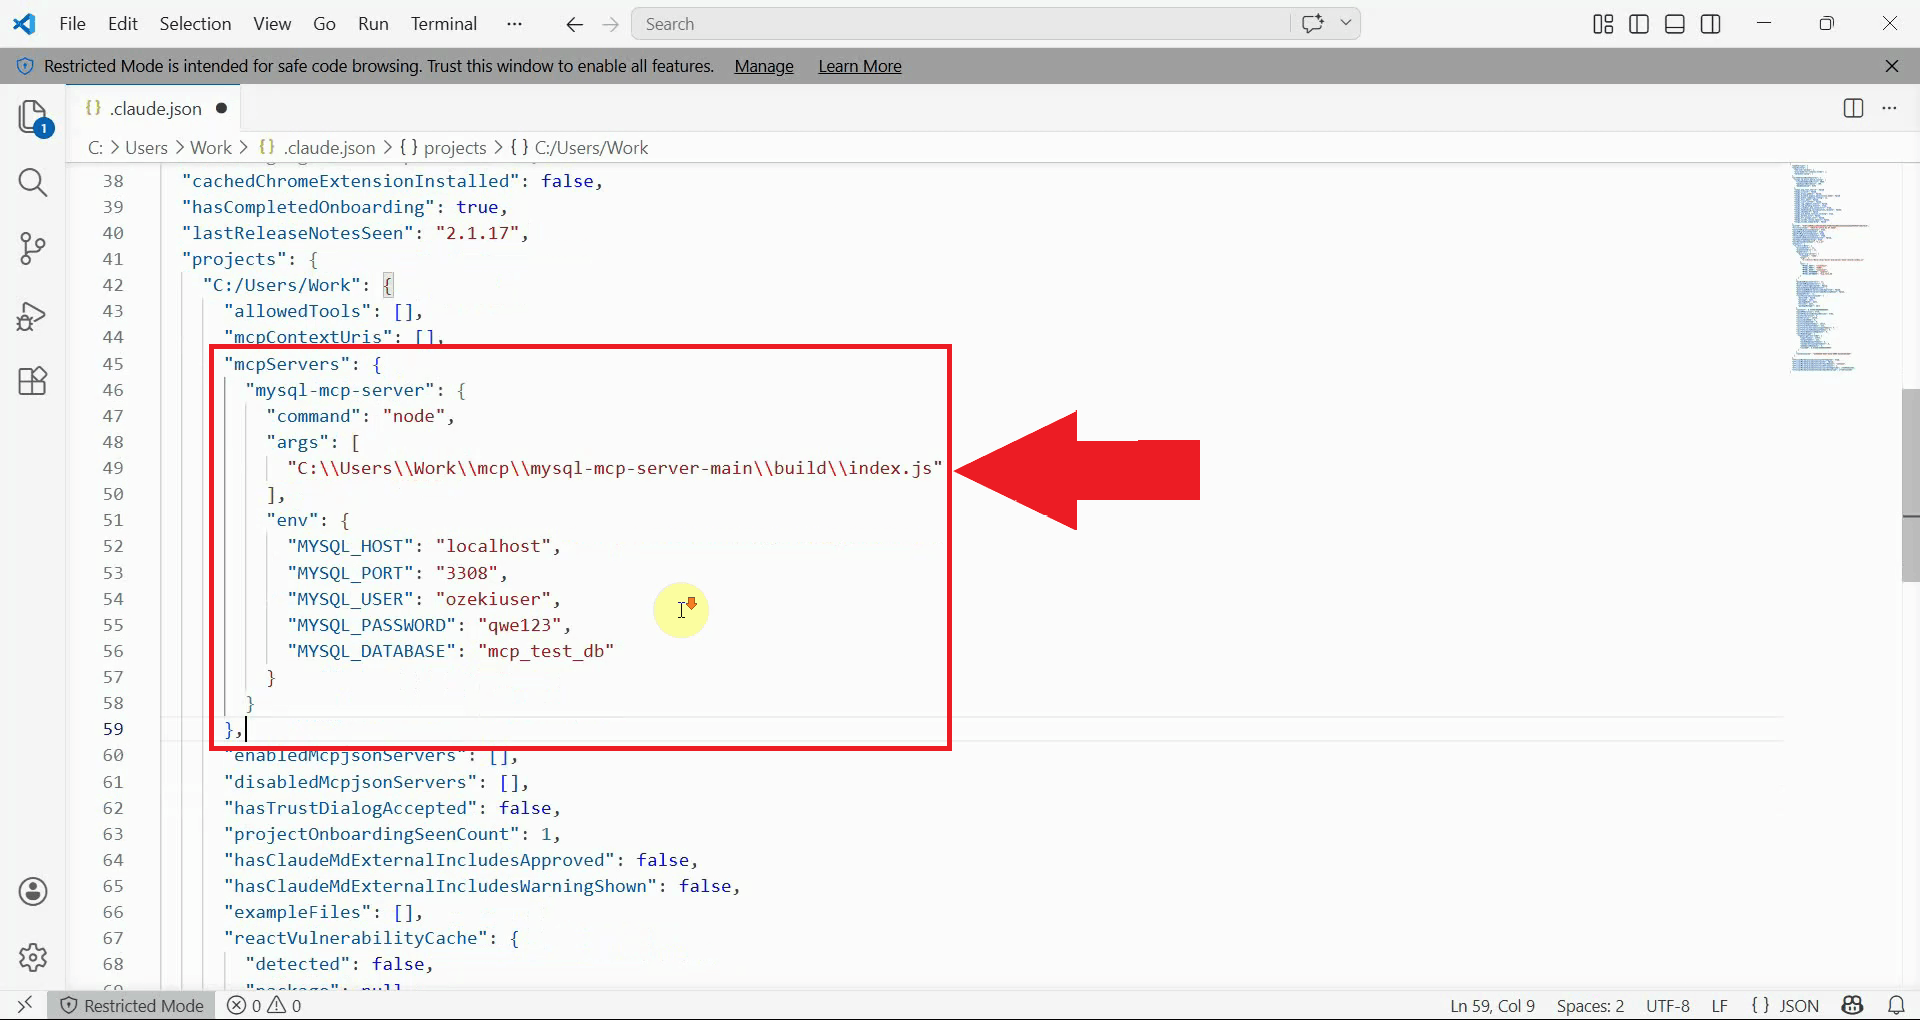Click the "mcpServers" key text
This screenshot has height=1020, width=1920.
(x=287, y=364)
